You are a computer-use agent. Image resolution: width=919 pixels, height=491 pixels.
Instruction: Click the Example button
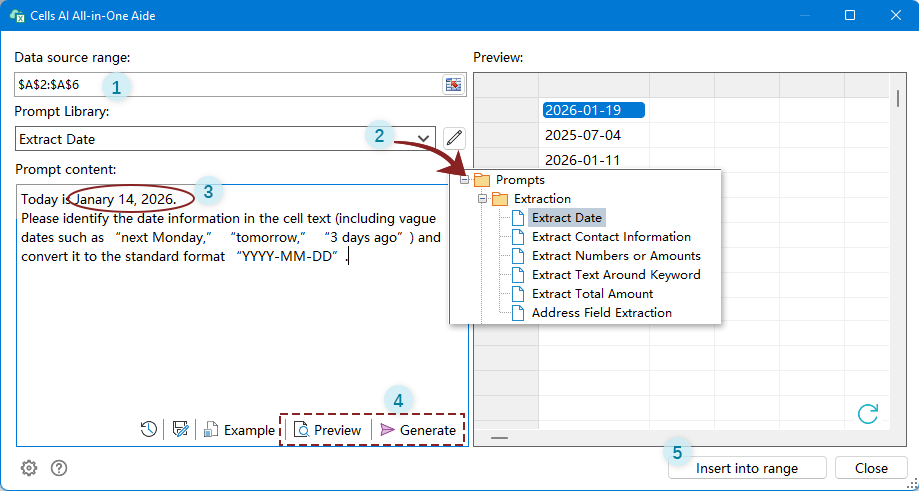(239, 430)
